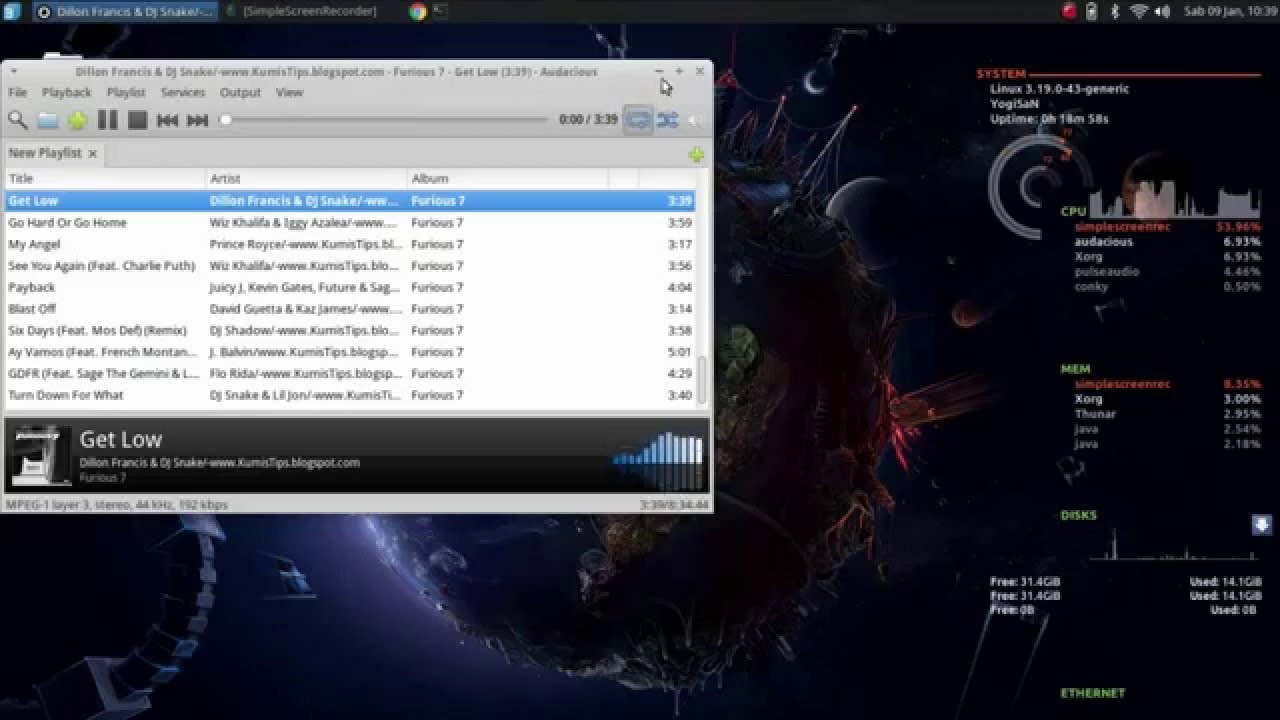
Task: Add a new playlist with green plus
Action: [x=696, y=154]
